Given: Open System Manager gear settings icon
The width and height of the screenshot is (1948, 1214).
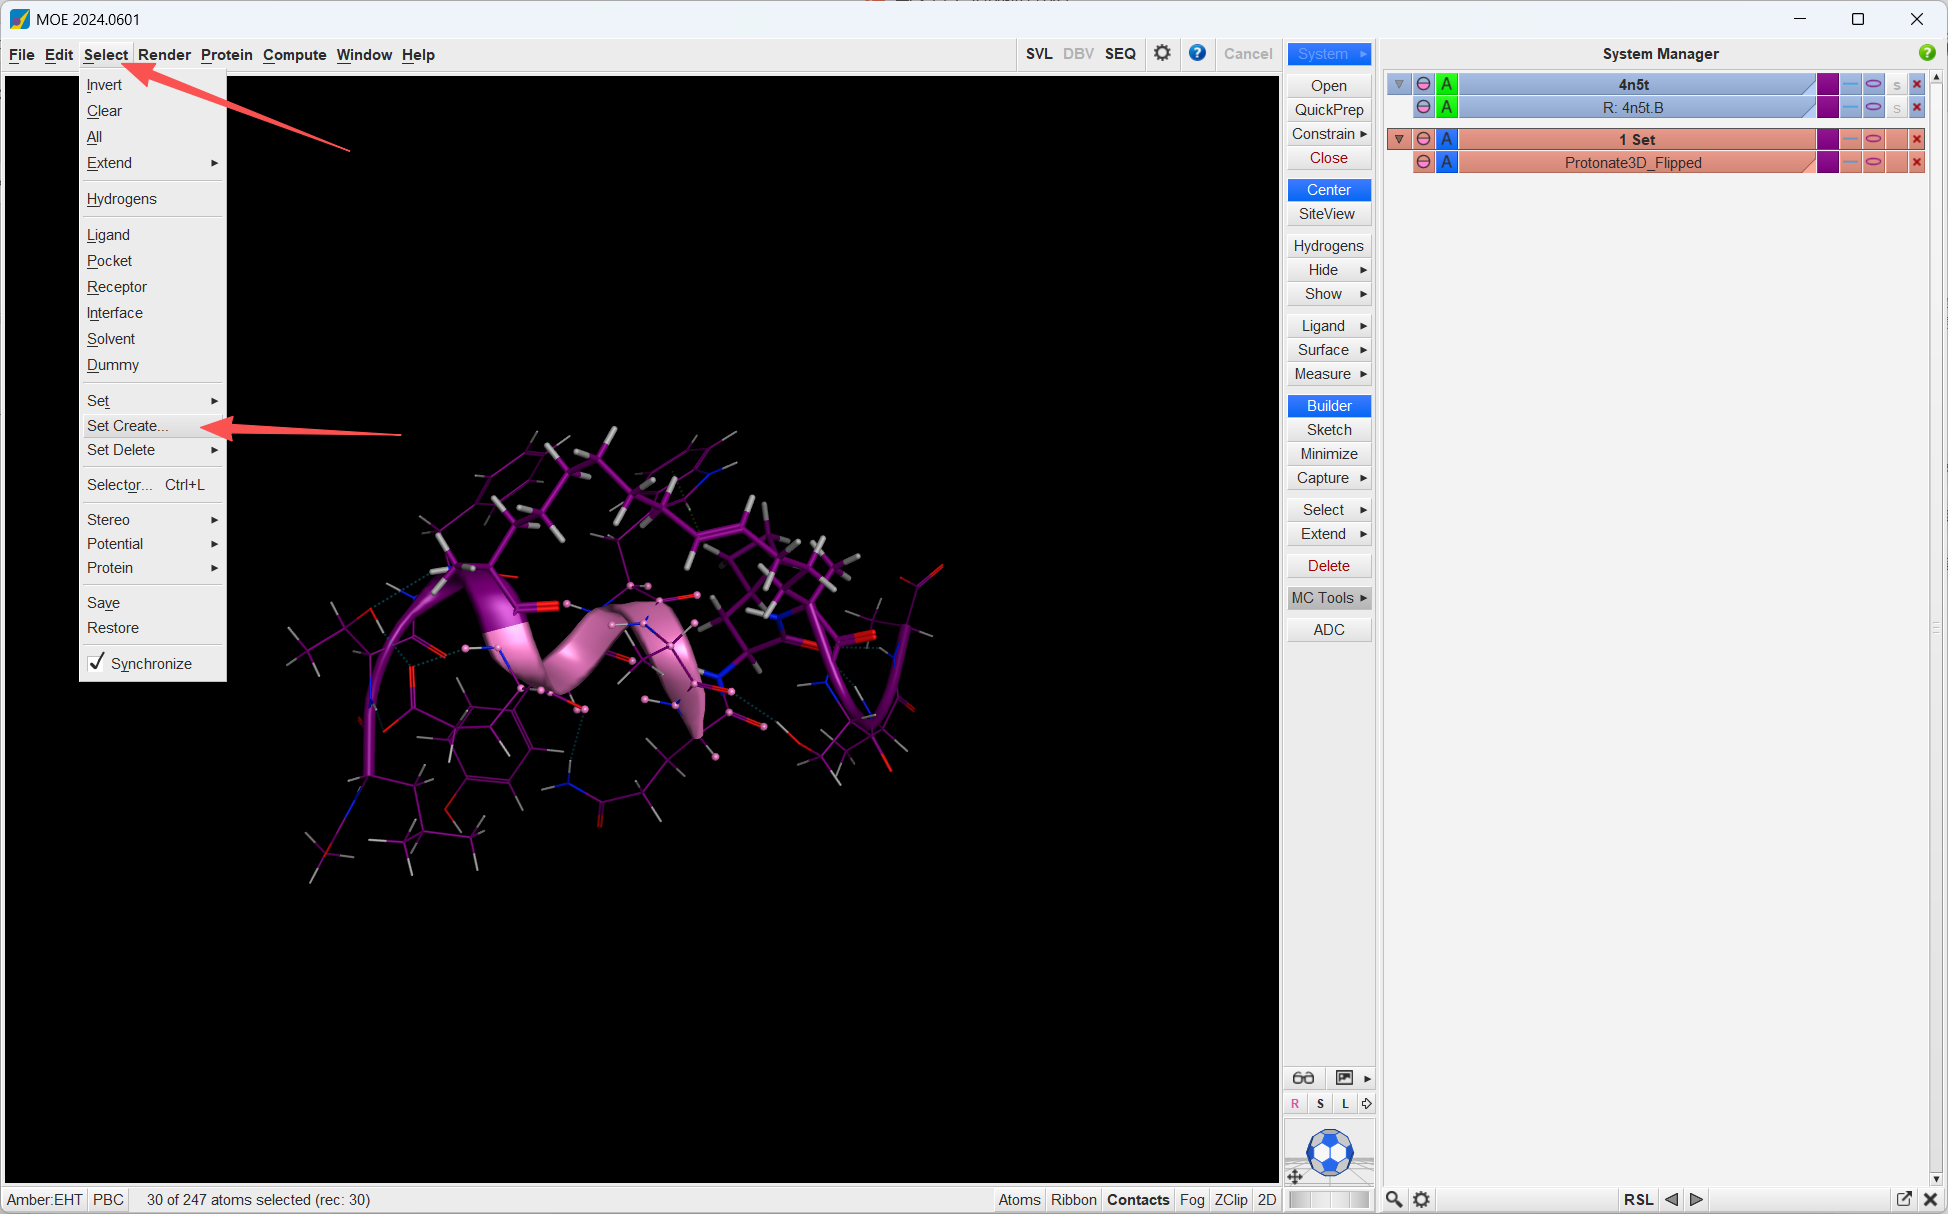Looking at the screenshot, I should pos(1421,1199).
